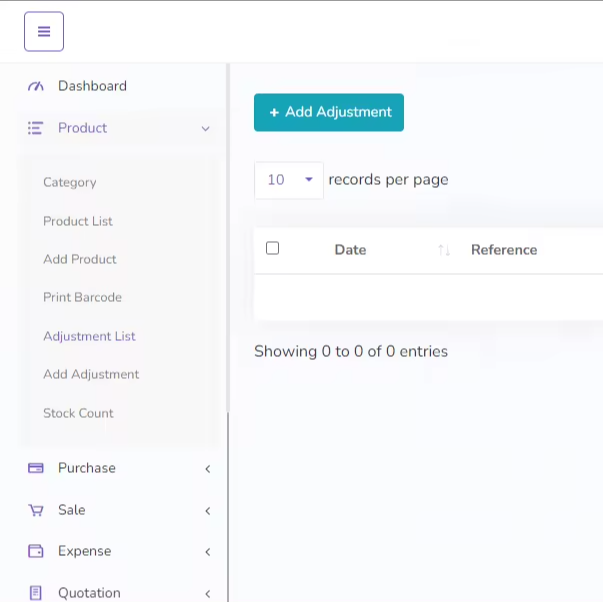Click the Dashboard speedometer icon

[36, 86]
